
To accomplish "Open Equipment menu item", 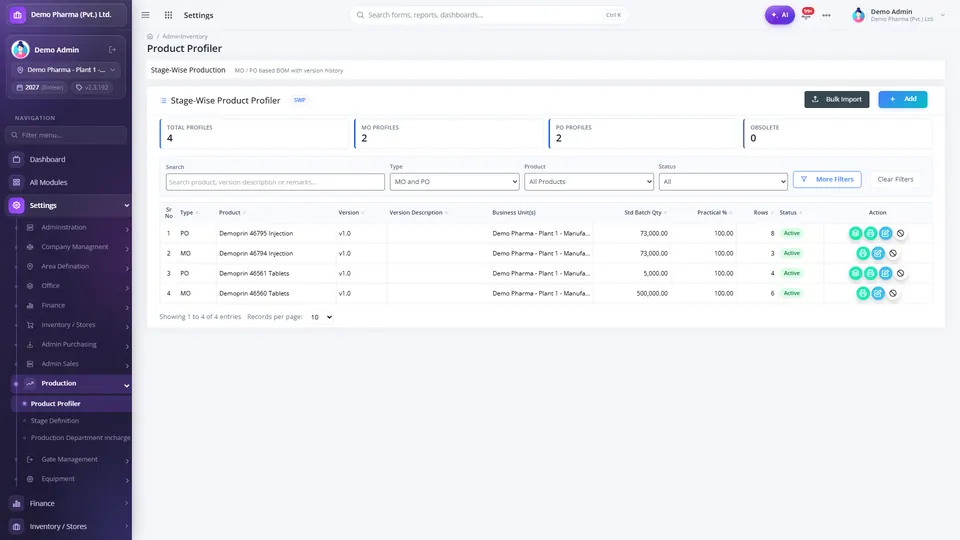I will [77, 479].
